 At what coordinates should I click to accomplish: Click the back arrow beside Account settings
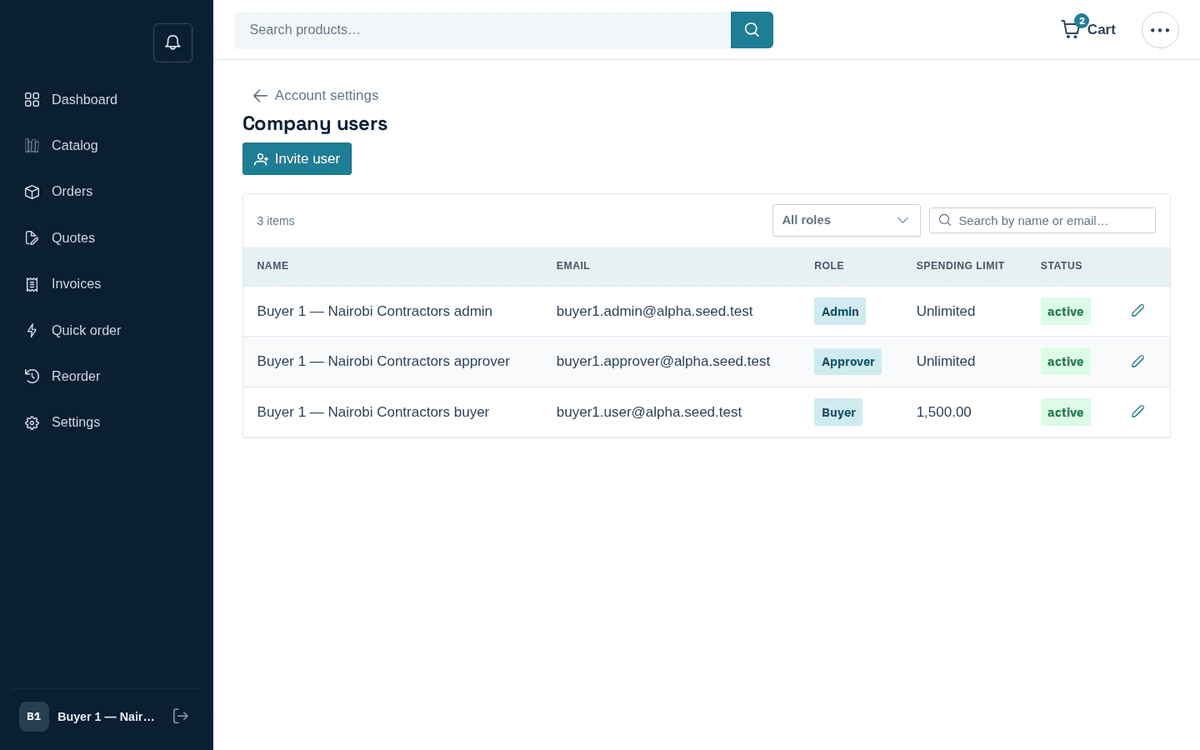260,96
